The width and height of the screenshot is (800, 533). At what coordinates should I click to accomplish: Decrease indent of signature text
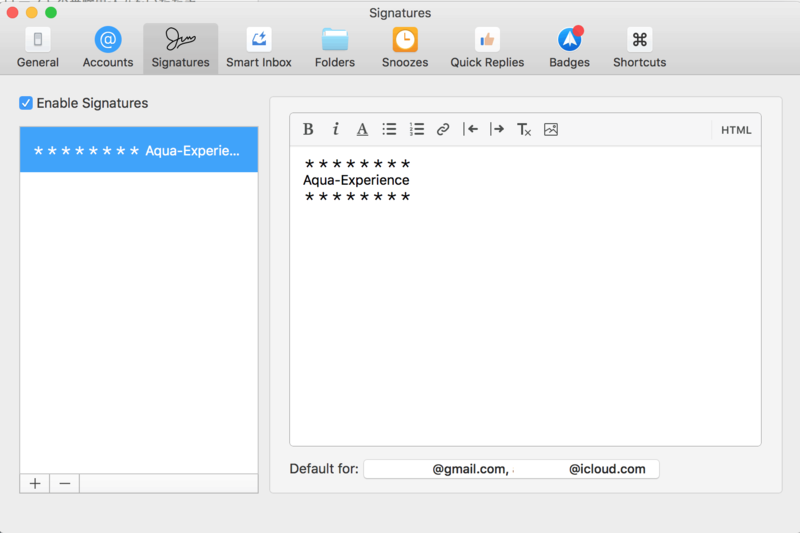click(x=470, y=130)
